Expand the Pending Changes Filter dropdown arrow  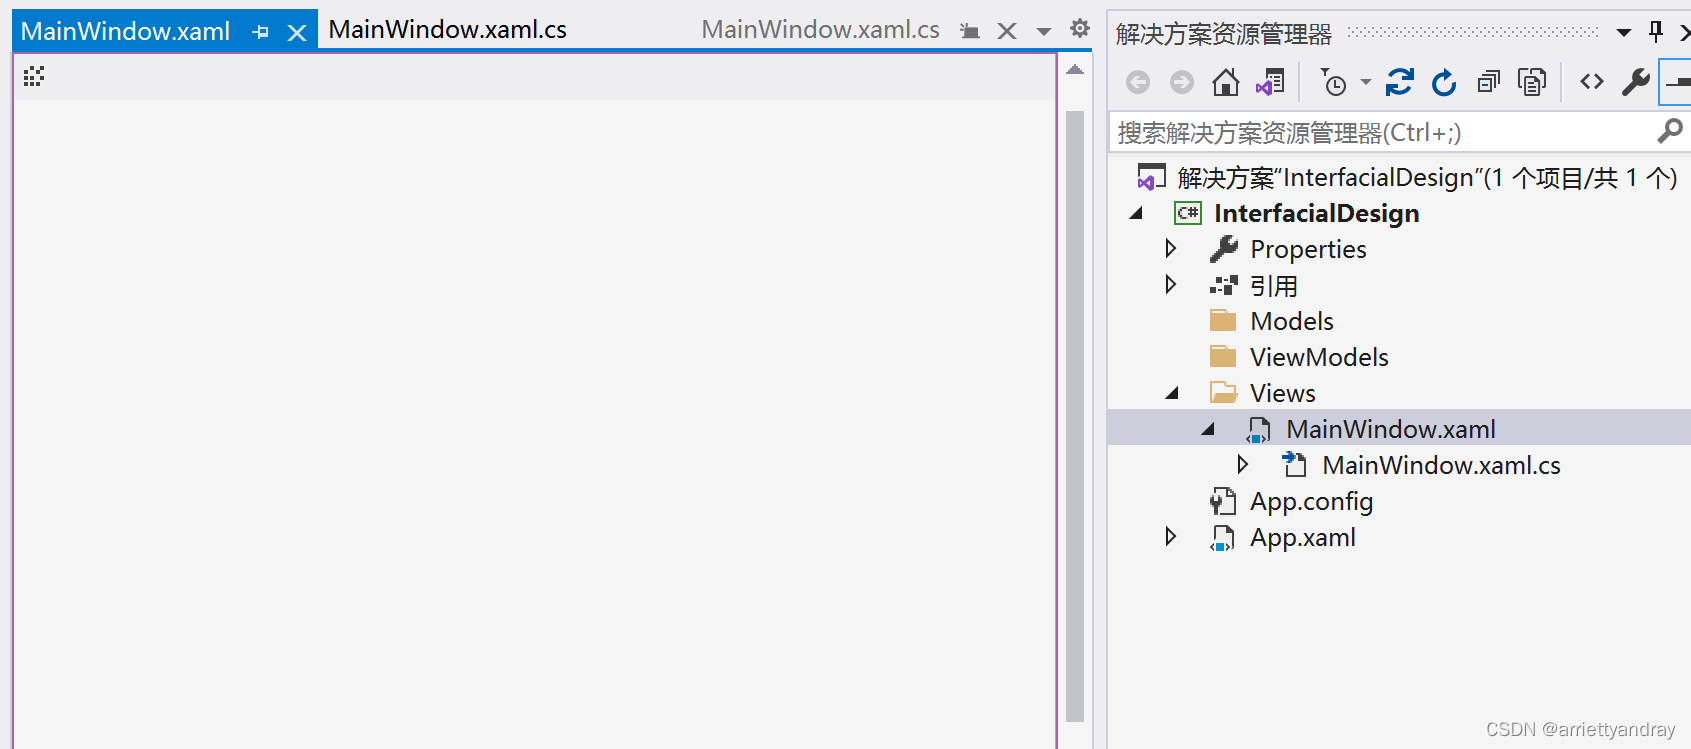click(1366, 82)
